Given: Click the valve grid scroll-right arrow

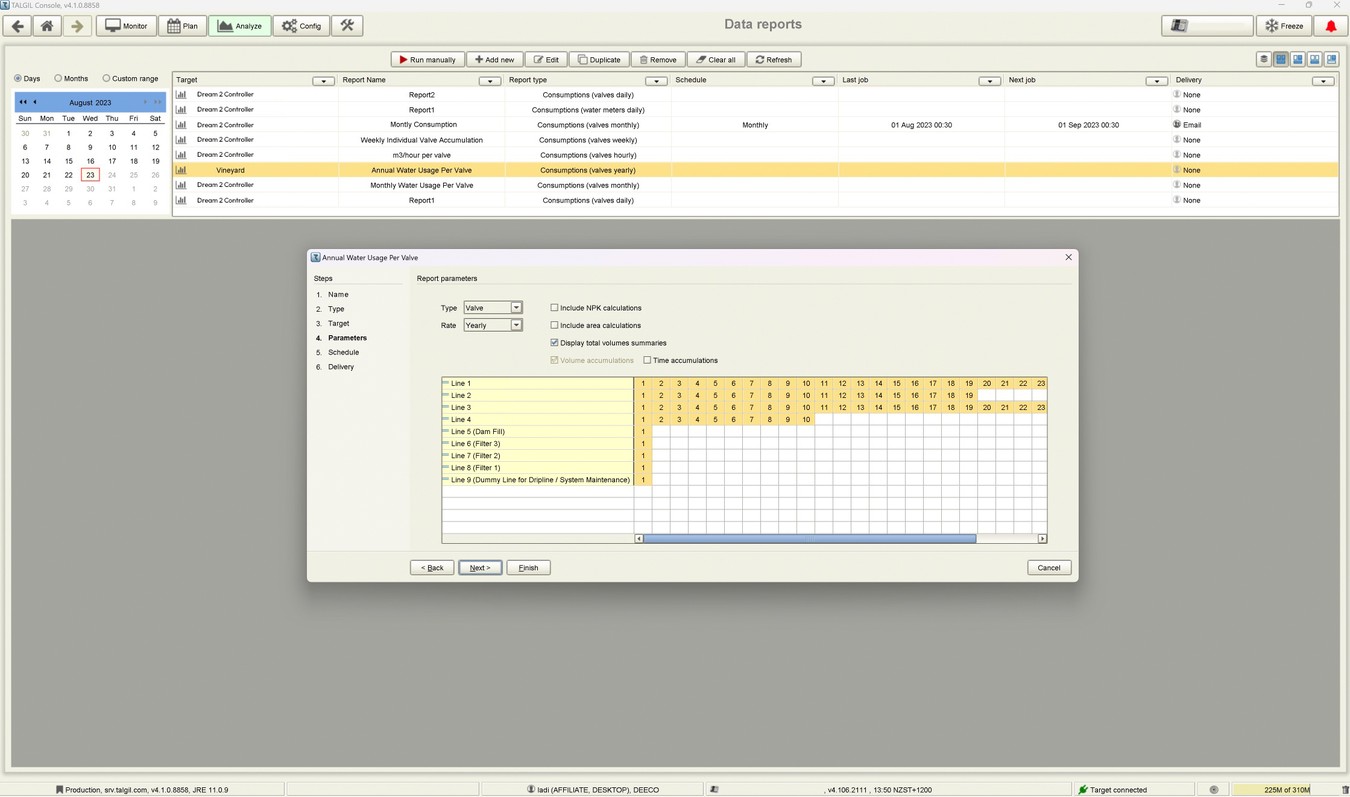Looking at the screenshot, I should tap(1042, 539).
